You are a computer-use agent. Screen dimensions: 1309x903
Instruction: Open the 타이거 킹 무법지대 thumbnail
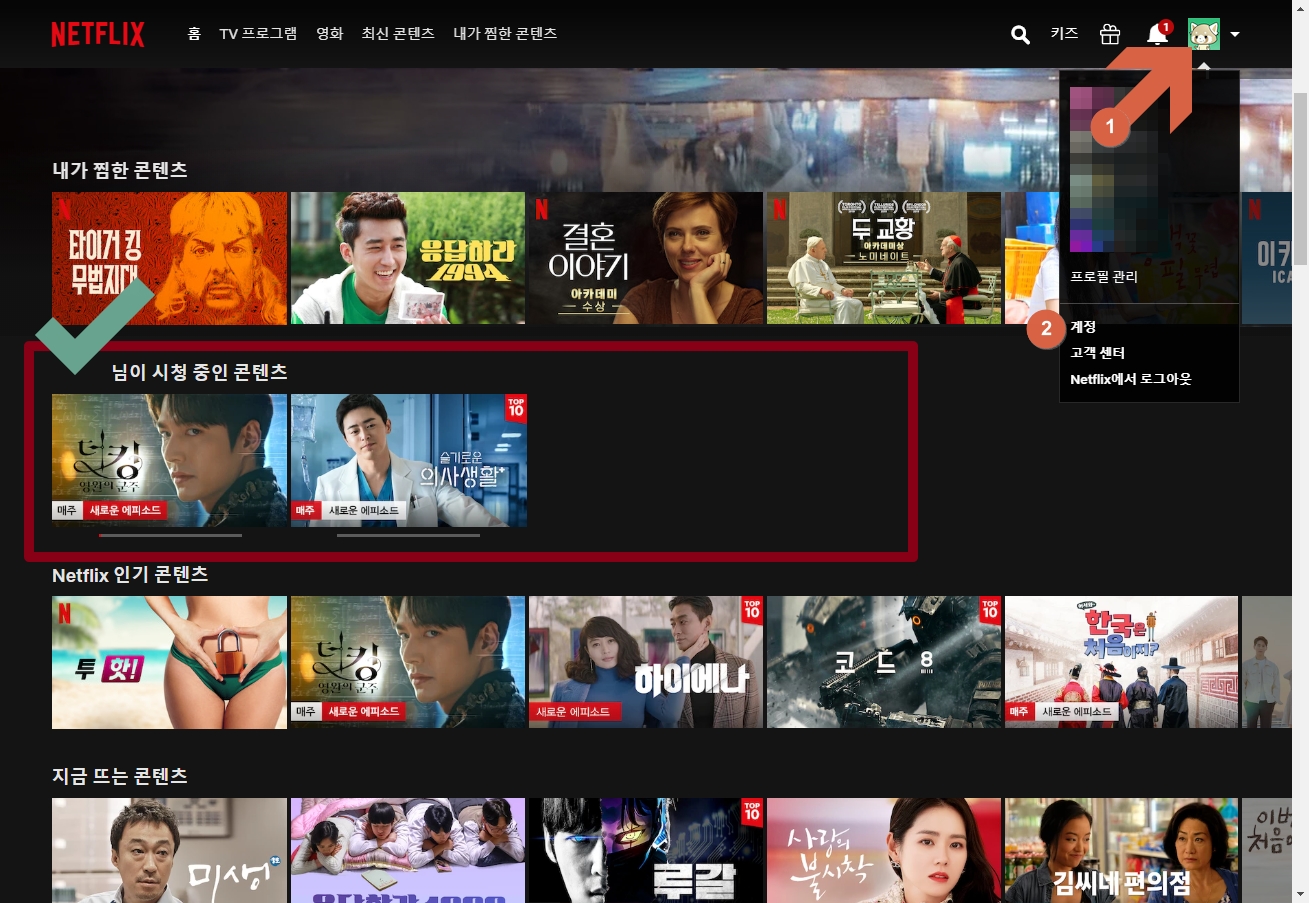170,258
